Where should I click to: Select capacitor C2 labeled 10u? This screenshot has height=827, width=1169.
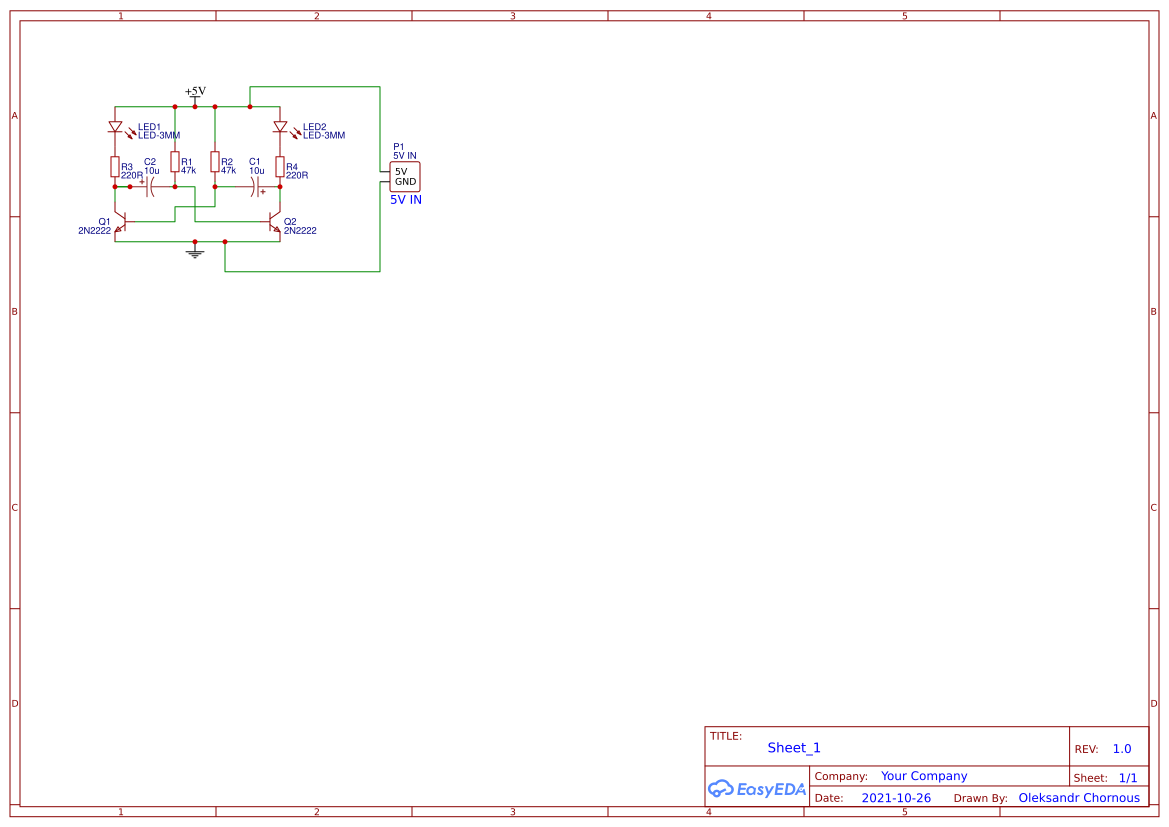point(149,186)
